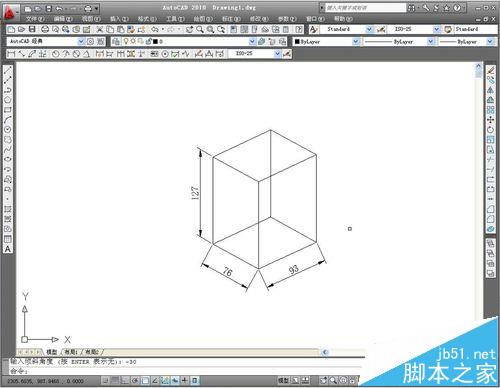Click the InfoCenter keyword search field

tap(365, 8)
